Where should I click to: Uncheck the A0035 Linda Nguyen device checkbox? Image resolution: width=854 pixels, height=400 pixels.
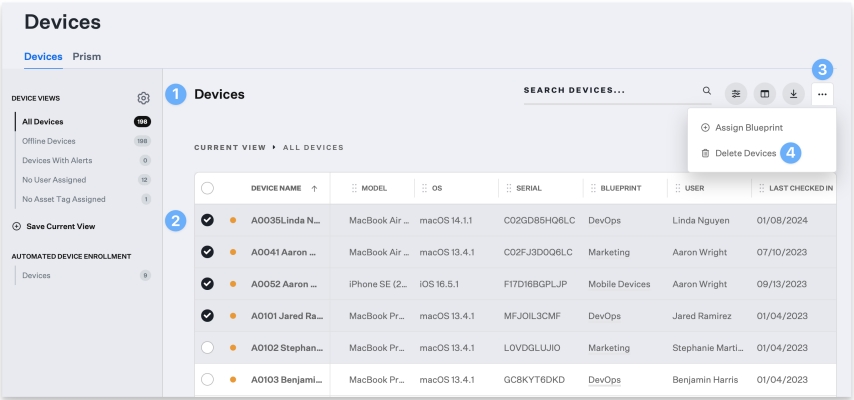(x=208, y=220)
